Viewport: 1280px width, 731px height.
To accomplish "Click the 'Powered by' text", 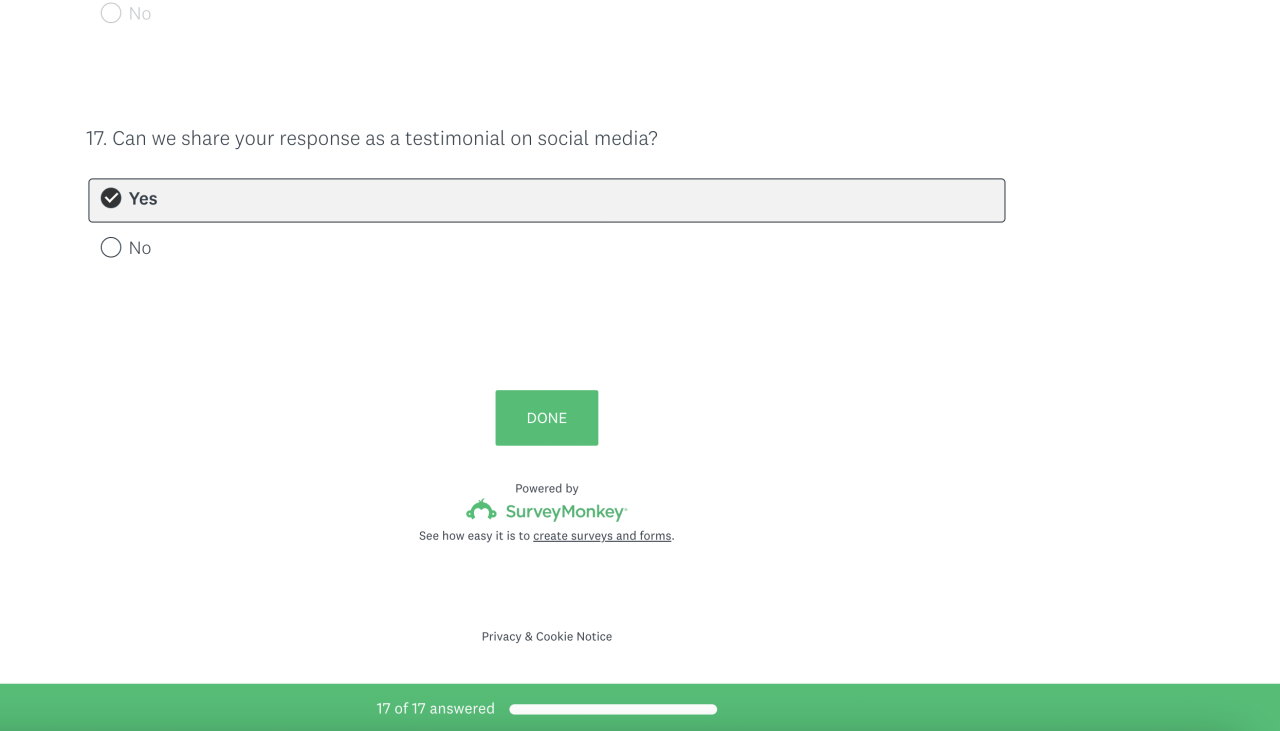I will 547,489.
